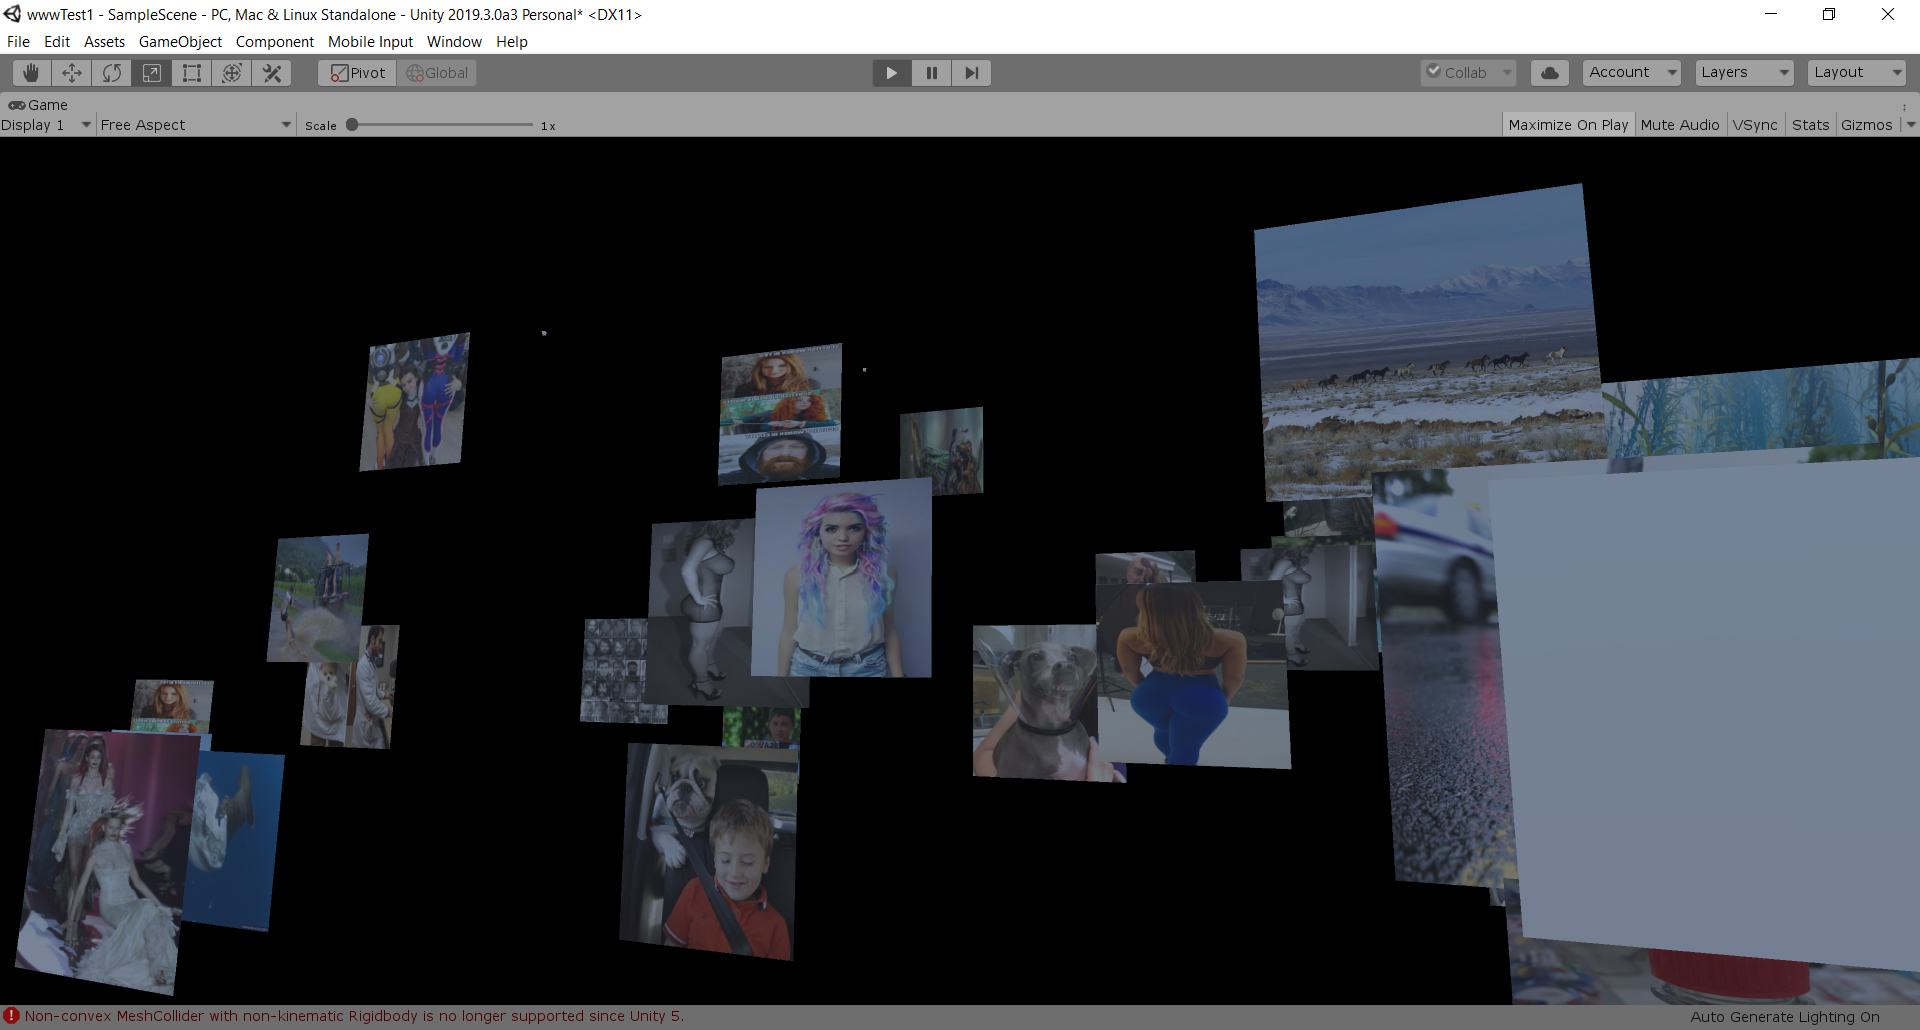Enable VSync in Game view
1920x1030 pixels.
coord(1755,125)
